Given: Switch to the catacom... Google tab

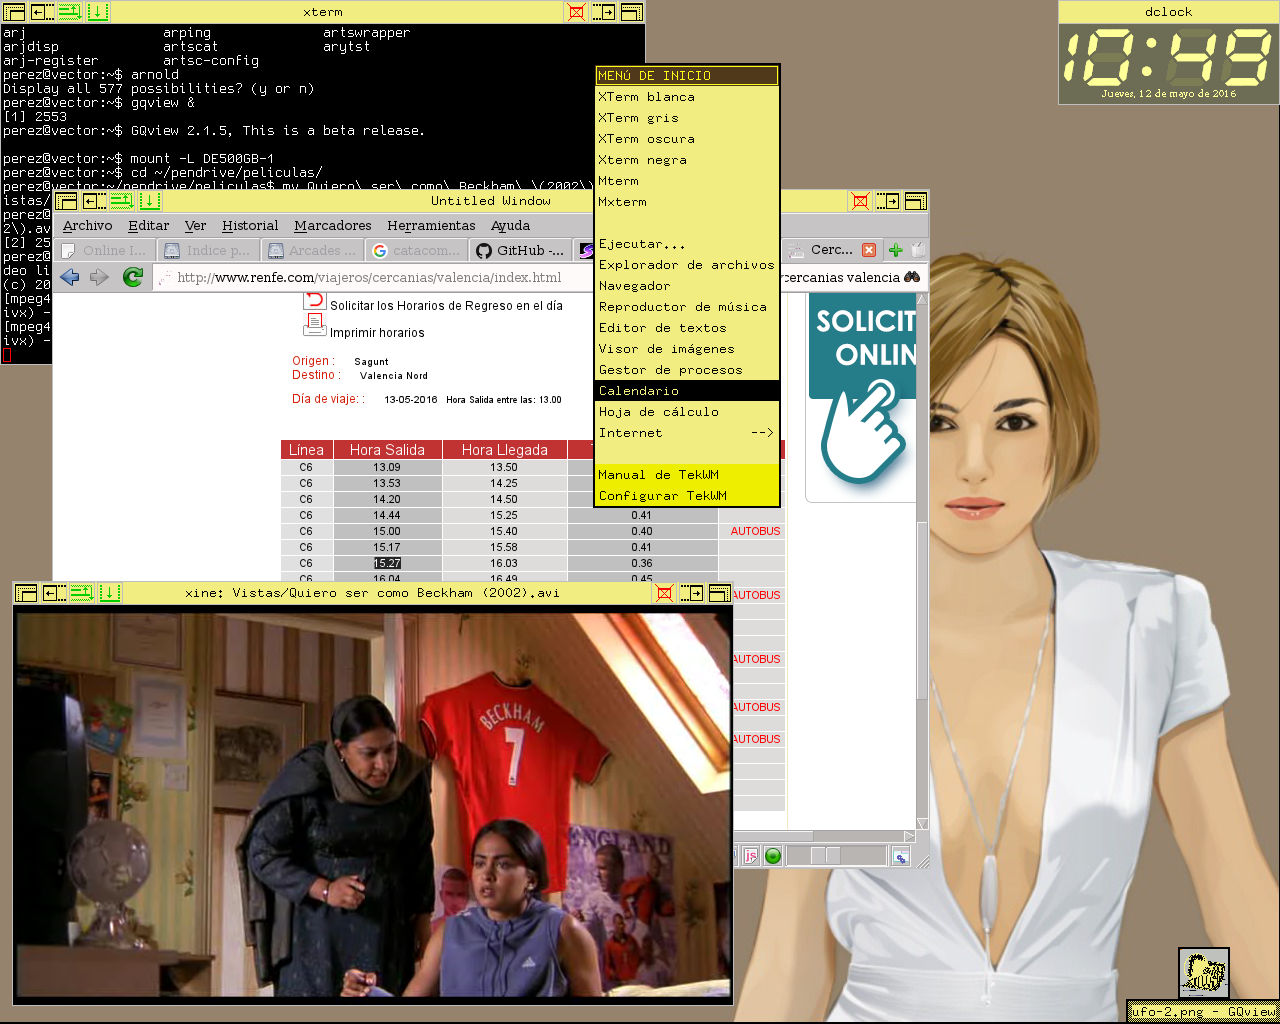Looking at the screenshot, I should tap(416, 250).
